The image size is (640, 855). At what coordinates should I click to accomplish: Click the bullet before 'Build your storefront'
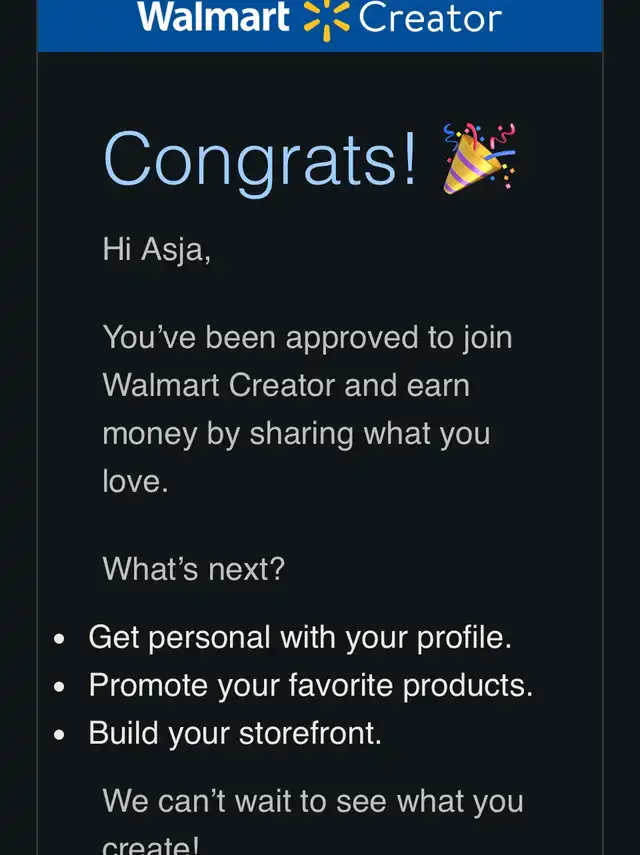(59, 734)
